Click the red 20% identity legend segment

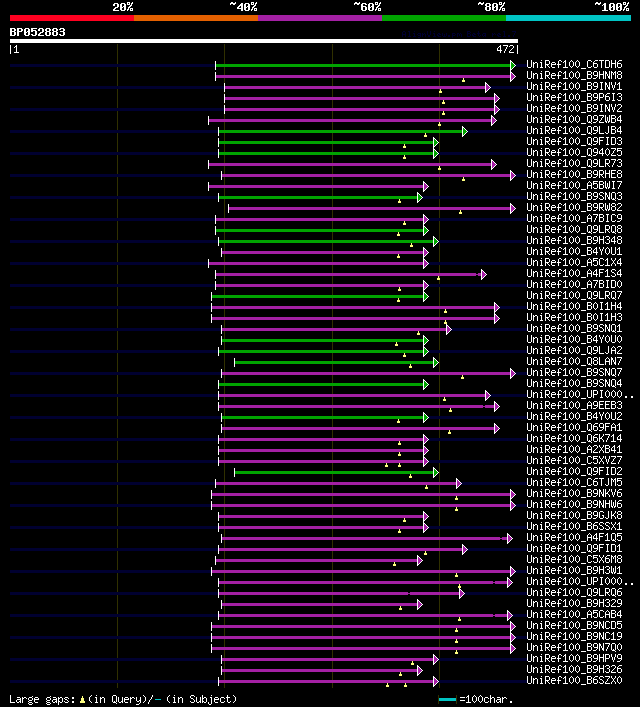coord(72,18)
